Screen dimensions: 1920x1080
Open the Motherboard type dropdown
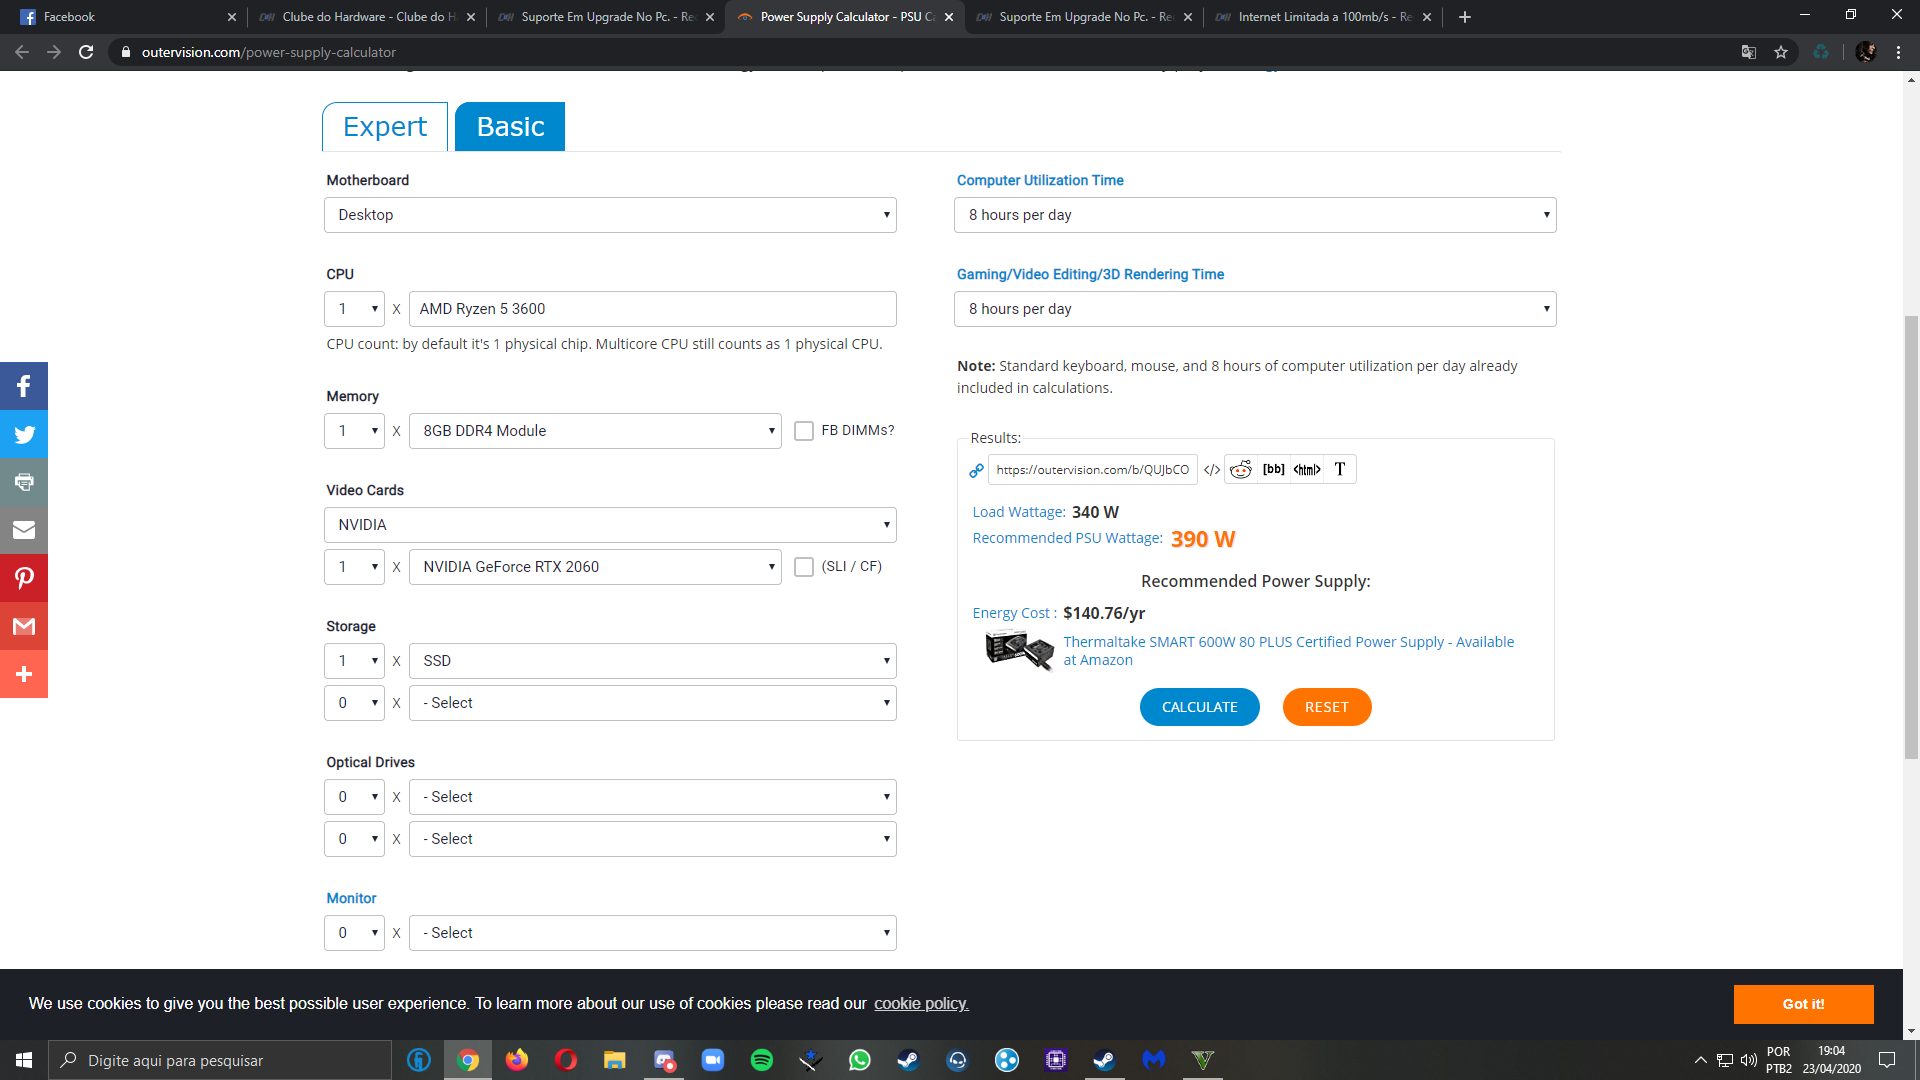[x=610, y=215]
